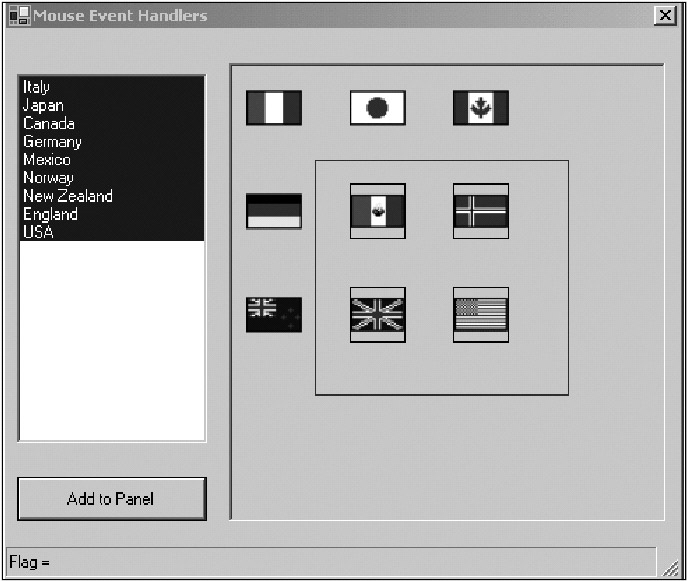Pick Germany from the list box
Image resolution: width=687 pixels, height=581 pixels.
pos(52,142)
